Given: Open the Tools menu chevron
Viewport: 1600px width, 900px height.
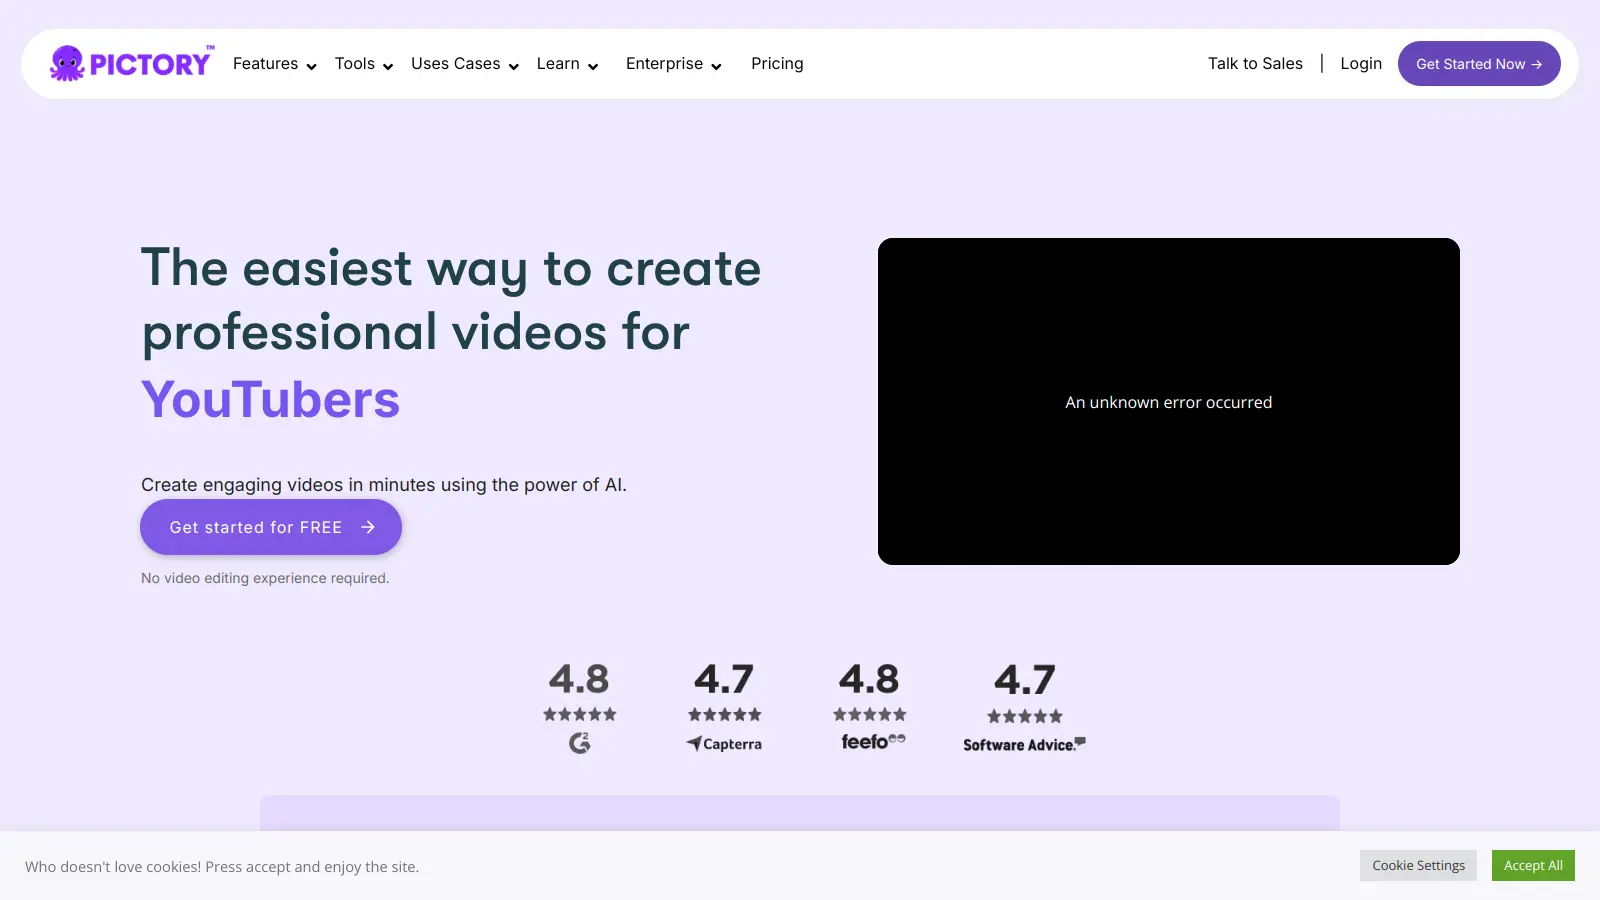Looking at the screenshot, I should tap(387, 65).
